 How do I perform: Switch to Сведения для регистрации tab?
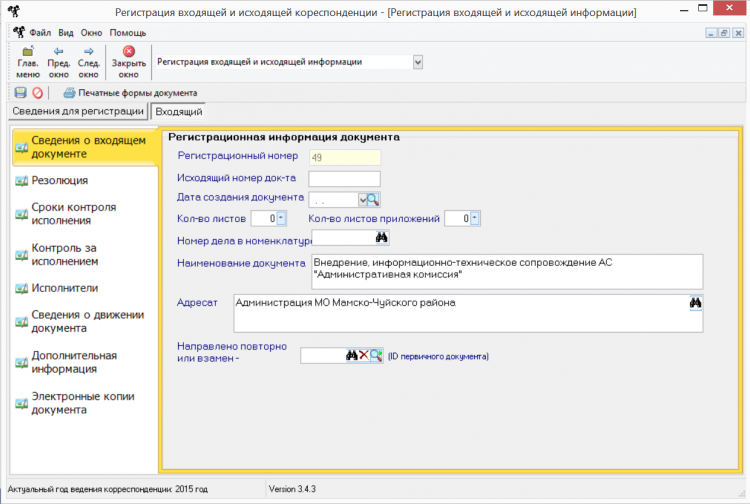(78, 111)
